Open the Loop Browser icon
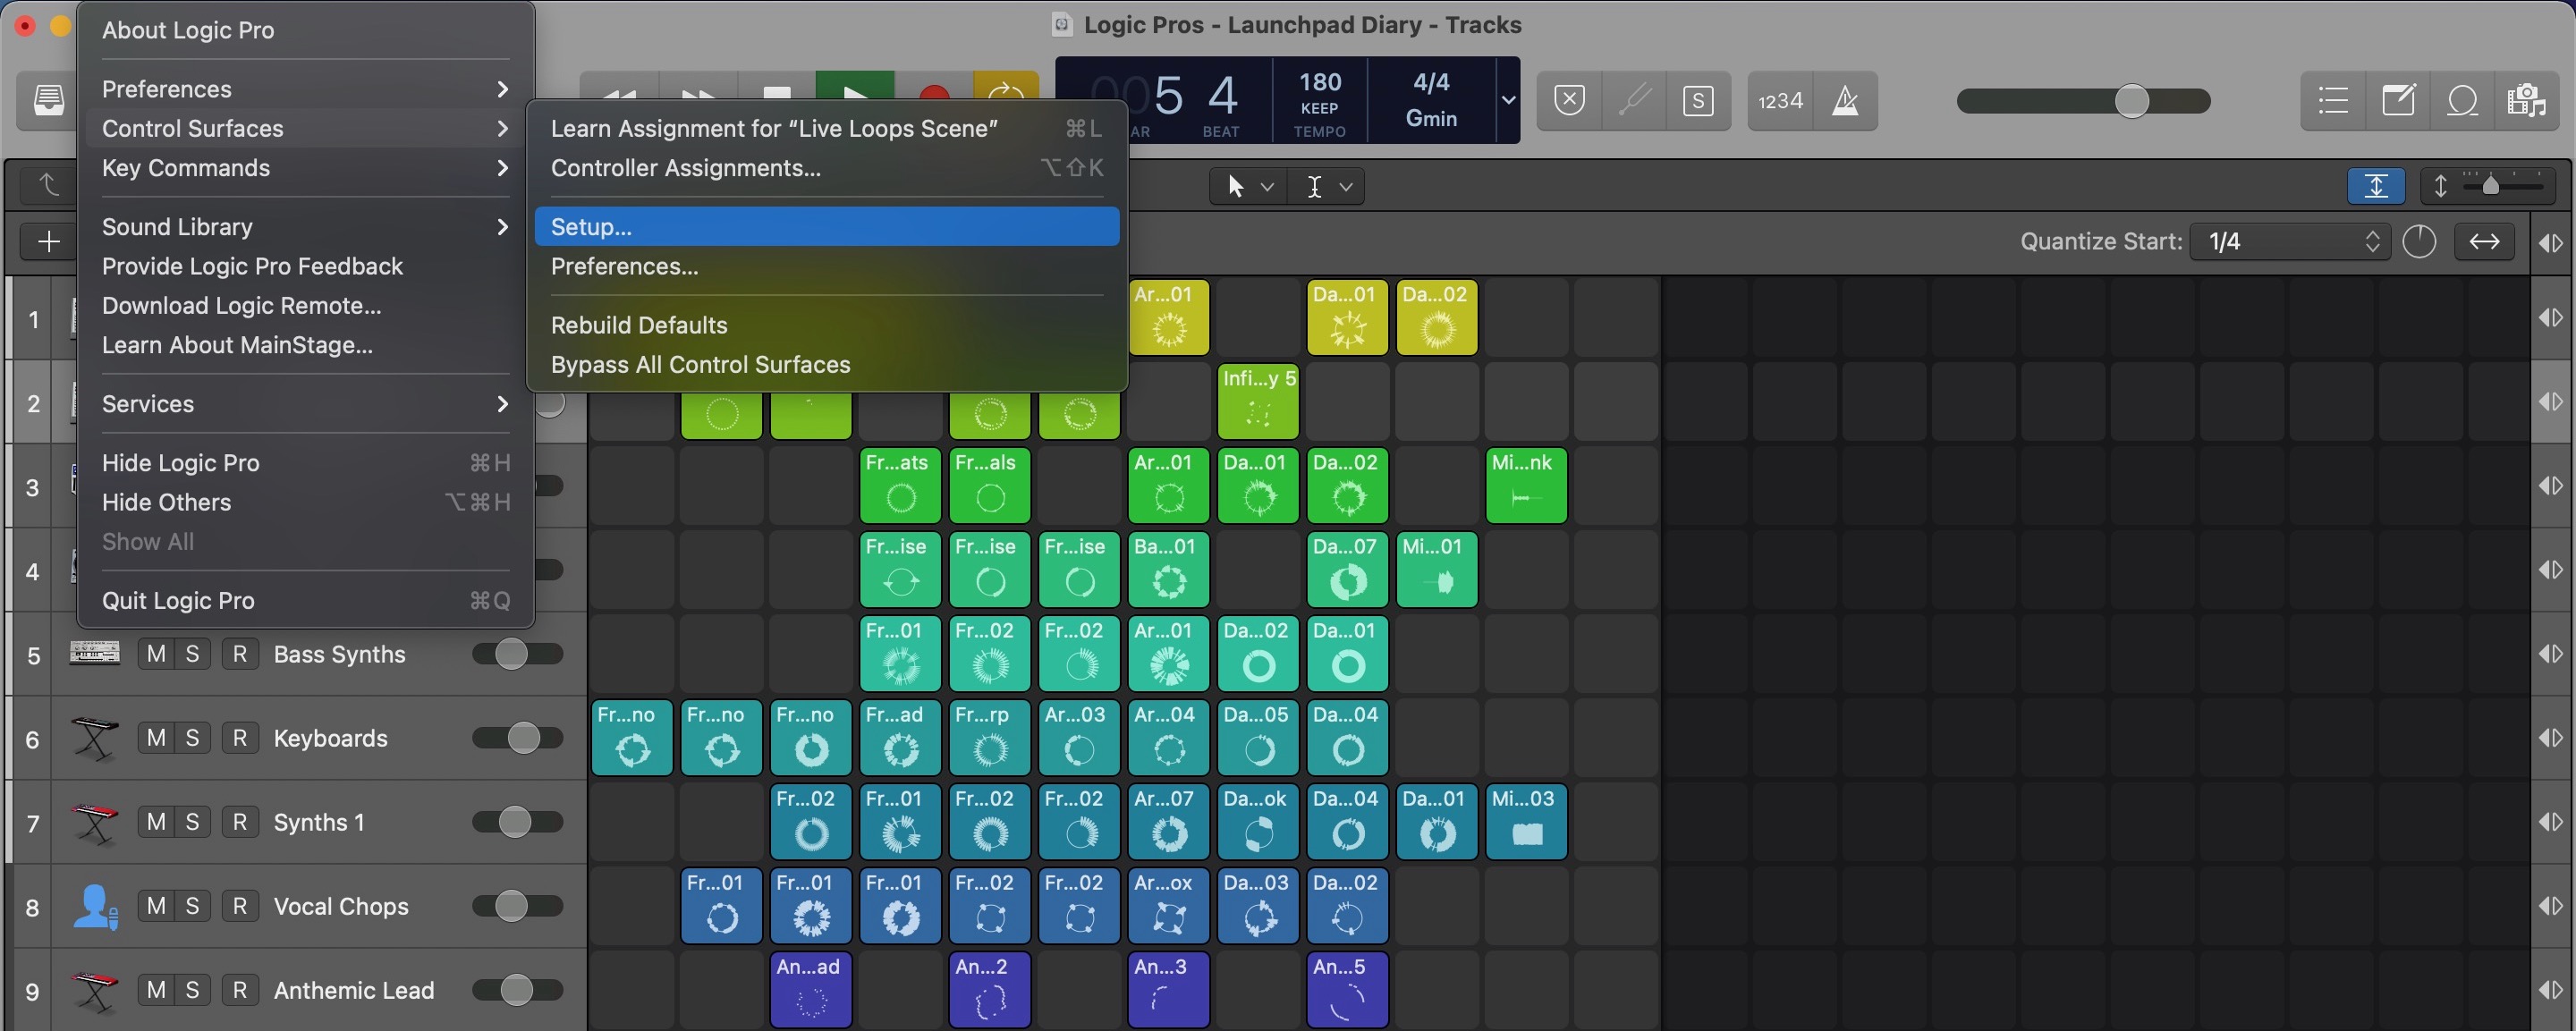 pos(2462,101)
